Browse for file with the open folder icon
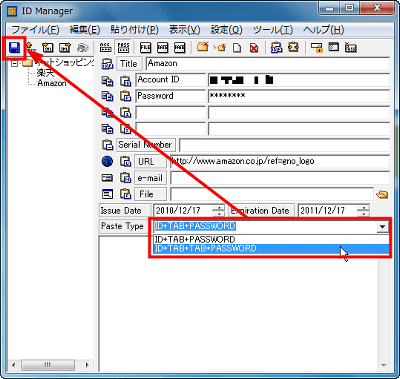 click(x=382, y=194)
